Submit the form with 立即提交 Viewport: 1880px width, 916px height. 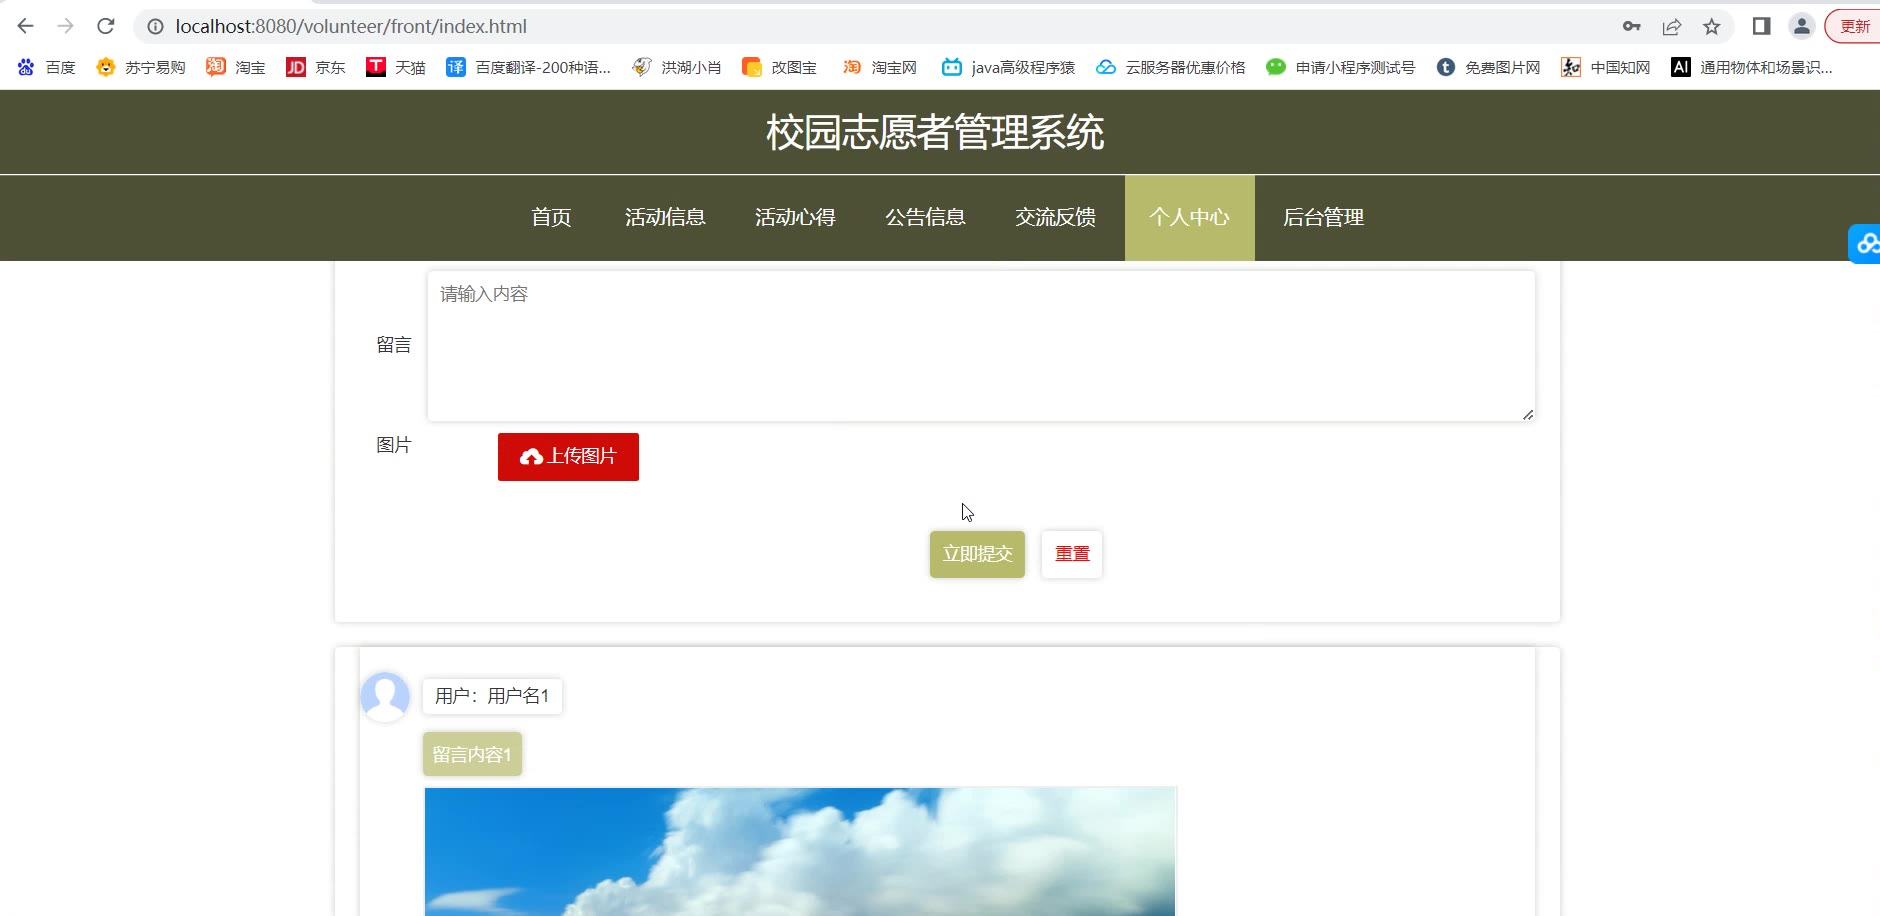(977, 554)
